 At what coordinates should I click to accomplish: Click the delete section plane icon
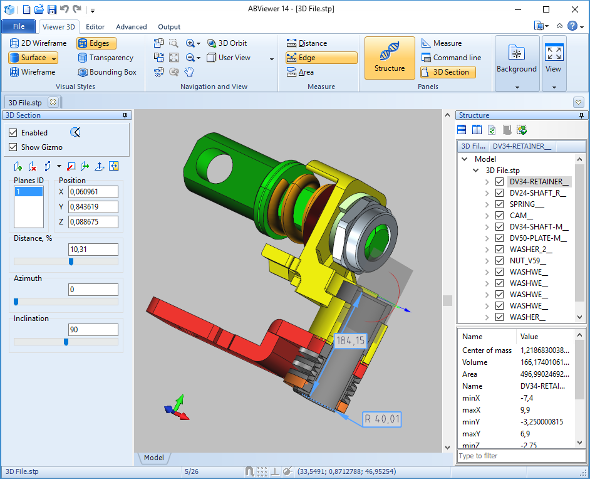[33, 166]
